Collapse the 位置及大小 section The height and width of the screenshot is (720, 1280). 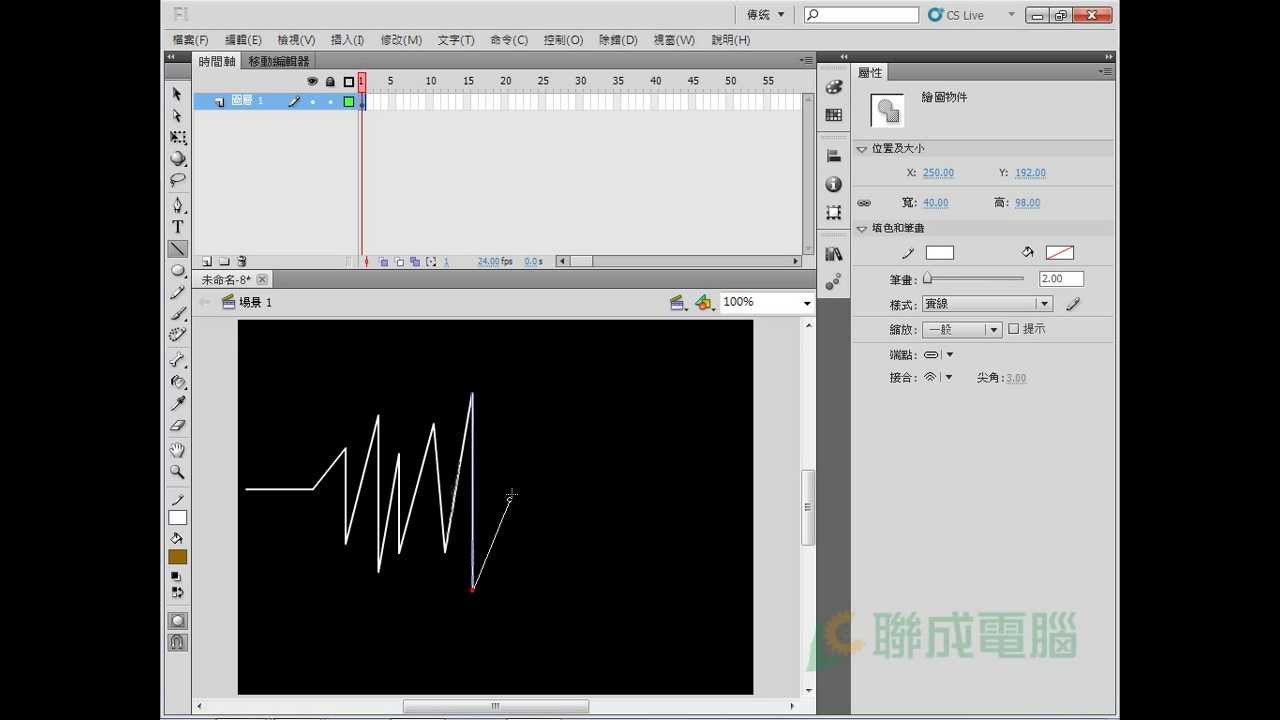coord(862,149)
